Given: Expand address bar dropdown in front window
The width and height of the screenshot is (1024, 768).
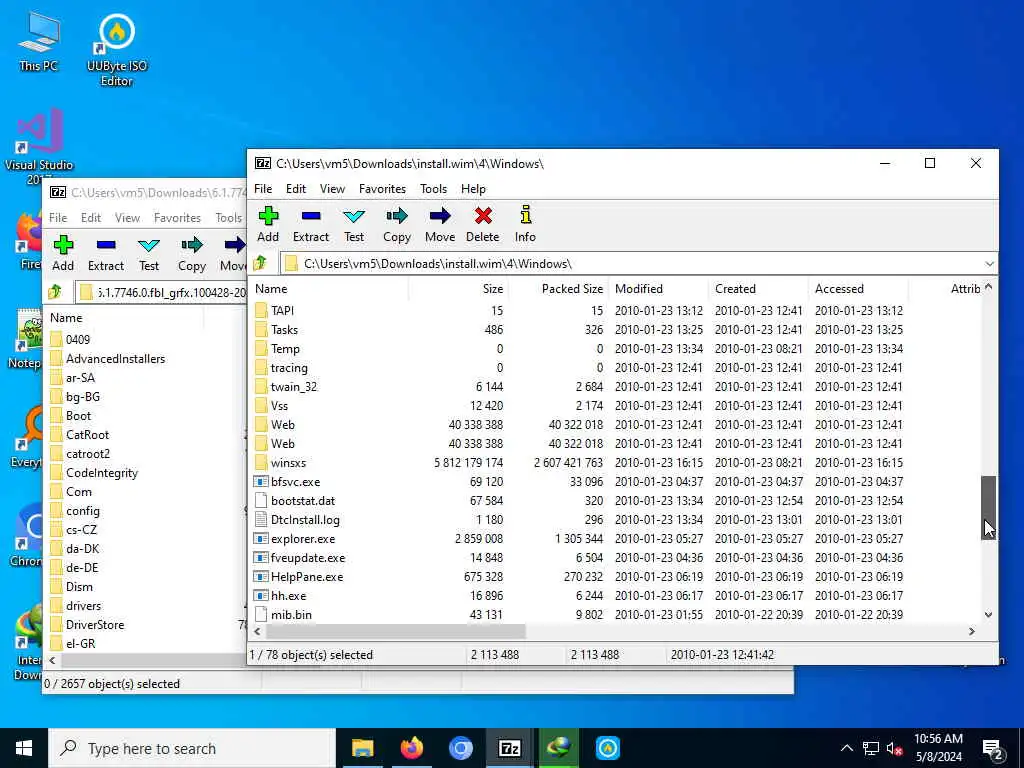Looking at the screenshot, I should [989, 264].
